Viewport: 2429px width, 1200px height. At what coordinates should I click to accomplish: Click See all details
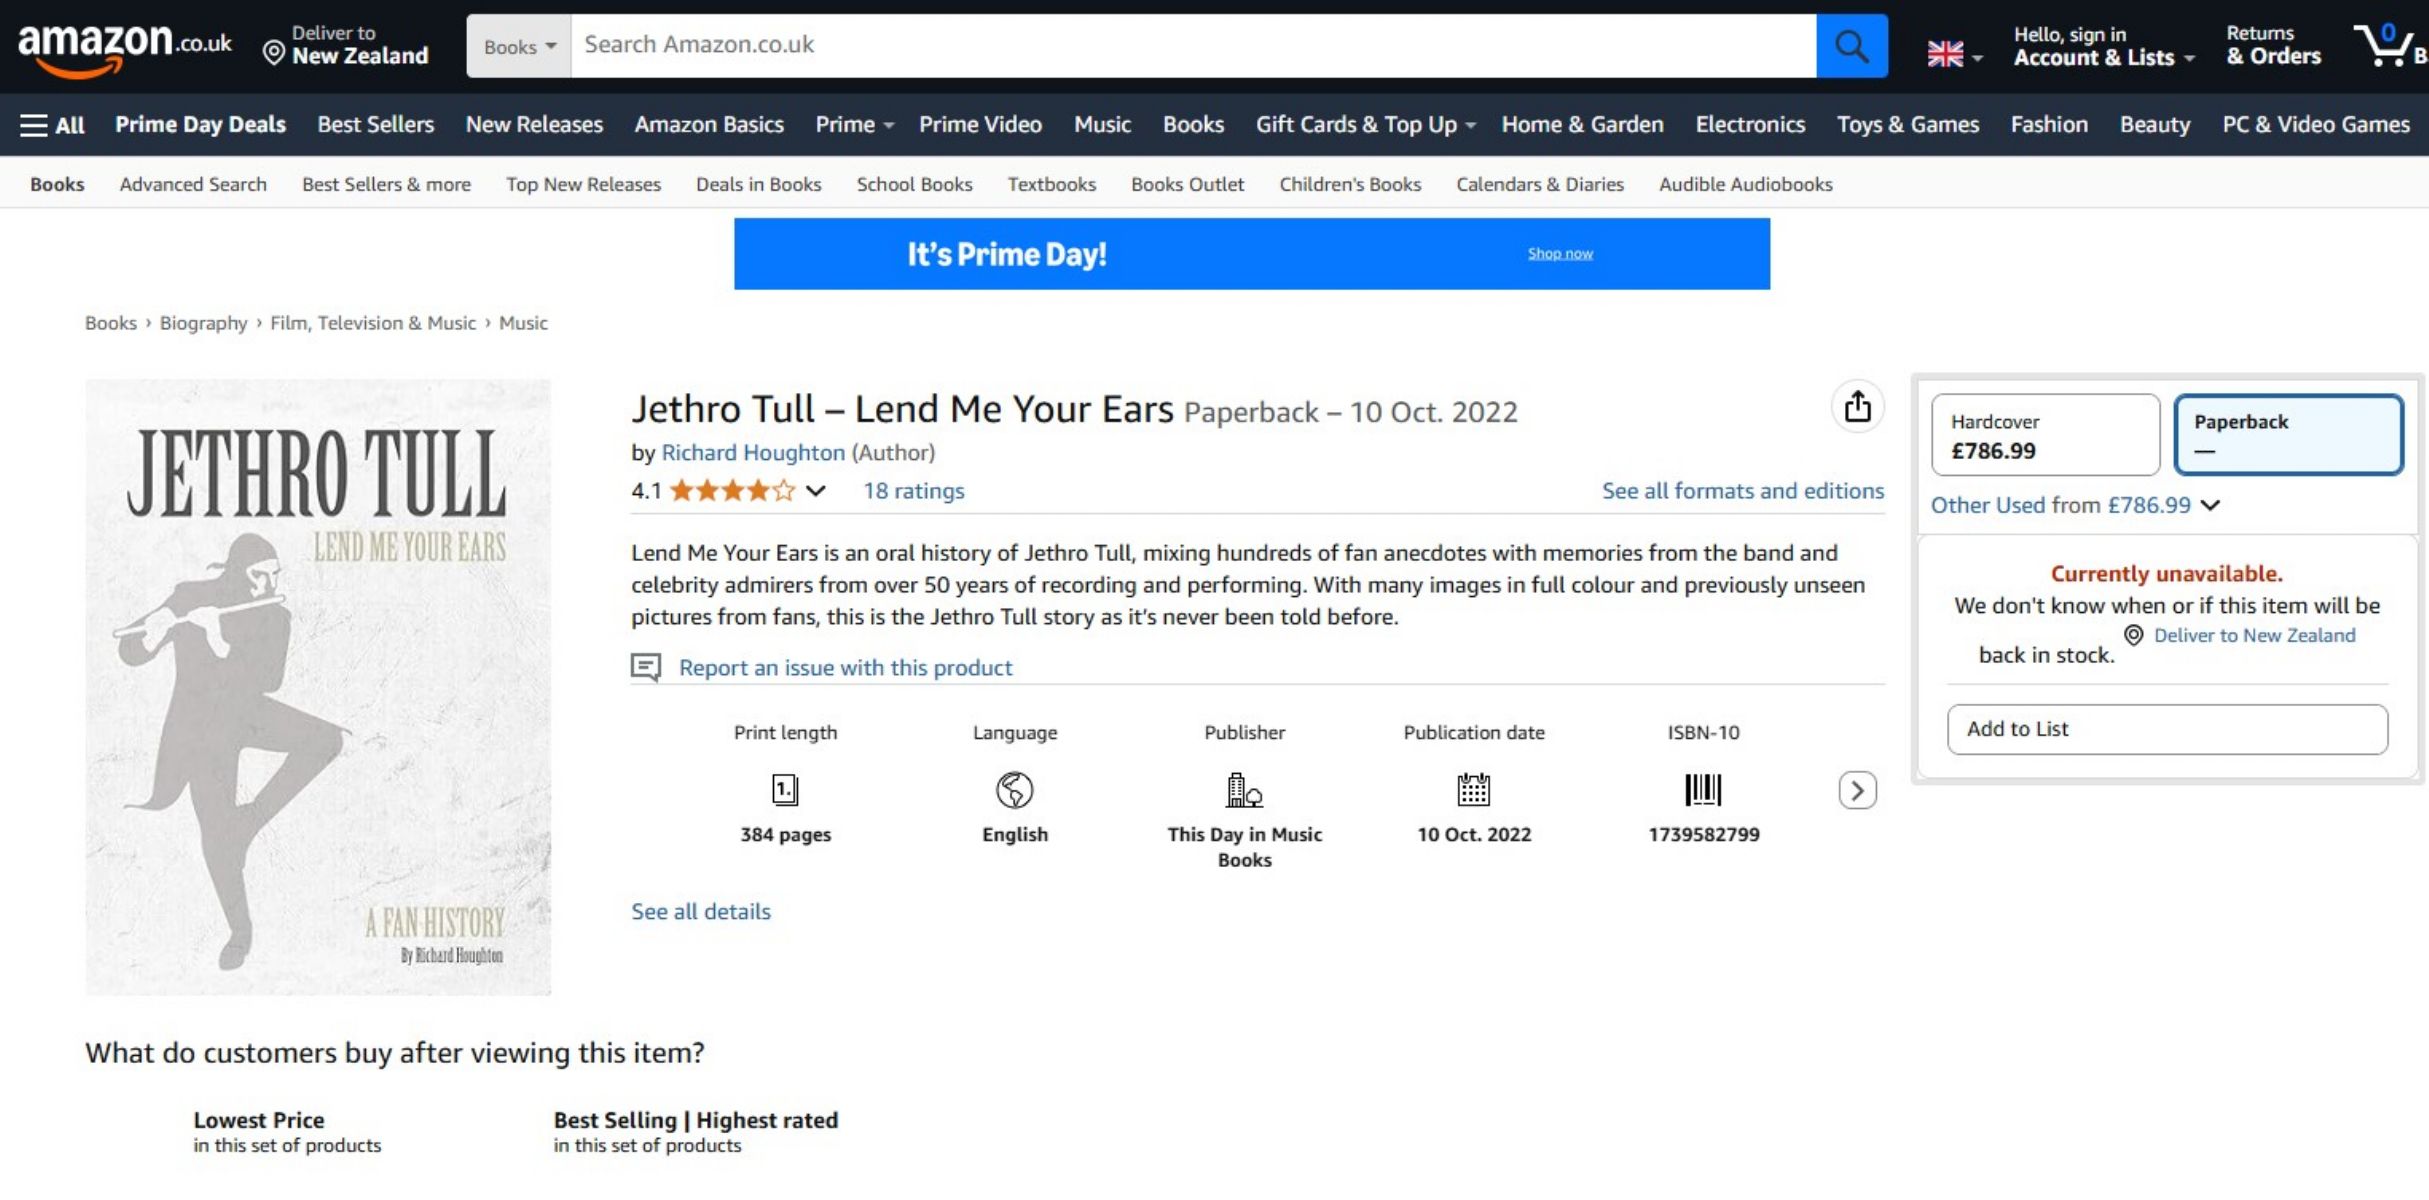(700, 912)
